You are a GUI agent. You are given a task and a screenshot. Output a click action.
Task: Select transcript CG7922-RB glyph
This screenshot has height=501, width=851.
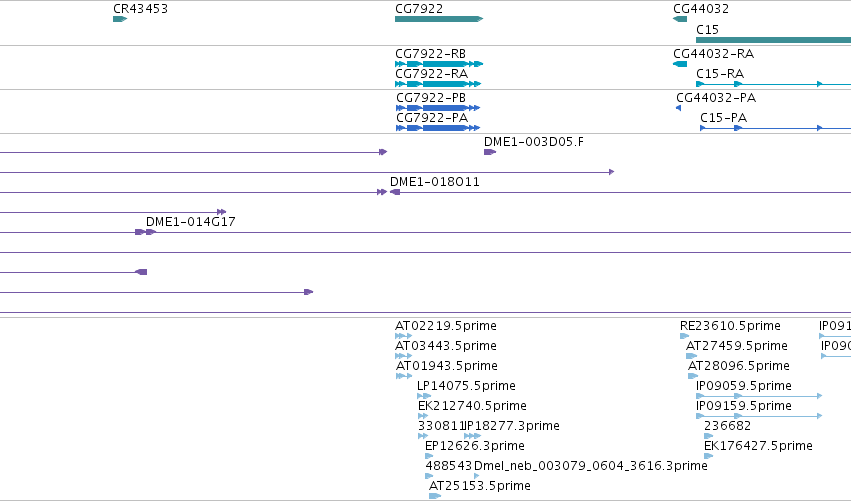439,64
